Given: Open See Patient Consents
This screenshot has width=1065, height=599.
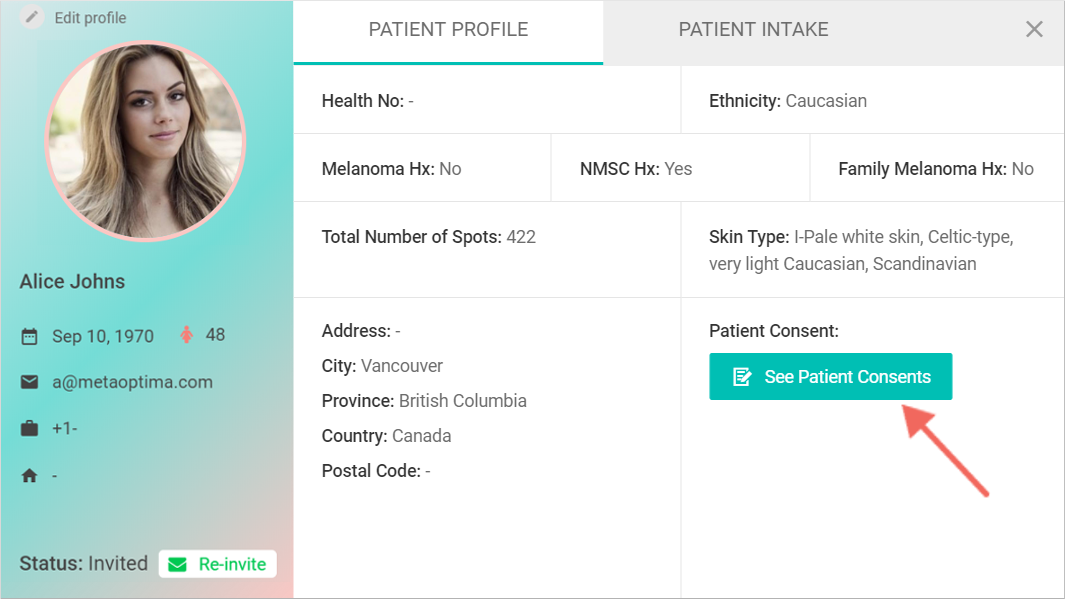Looking at the screenshot, I should [x=830, y=377].
